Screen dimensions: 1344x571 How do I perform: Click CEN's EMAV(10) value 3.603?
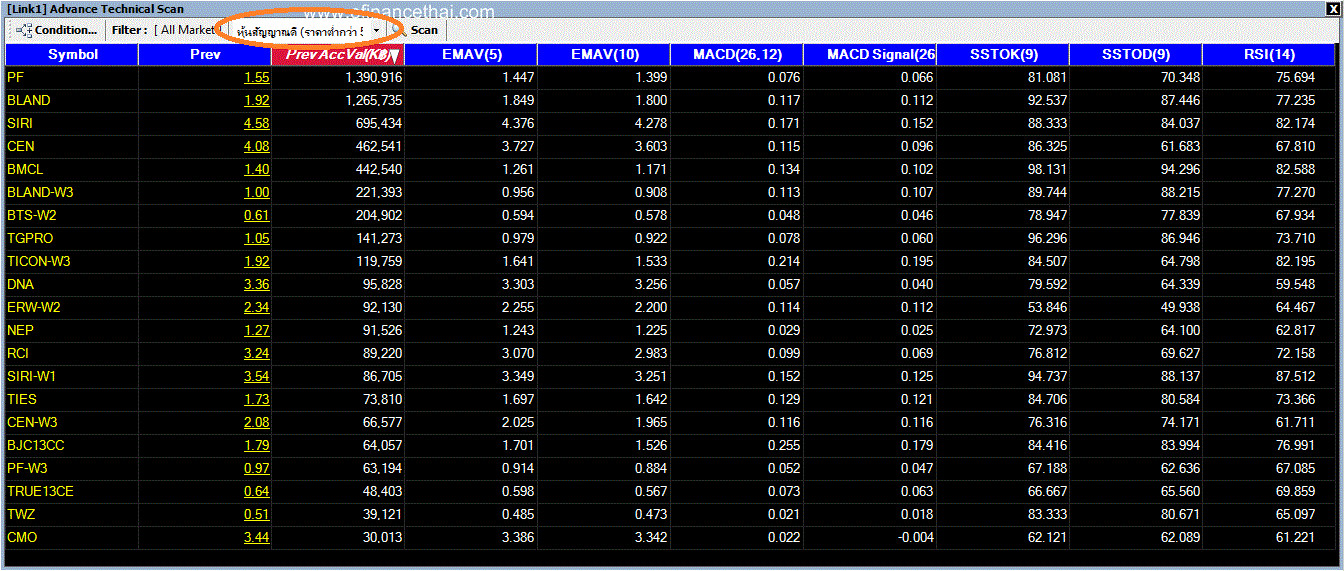click(x=651, y=146)
